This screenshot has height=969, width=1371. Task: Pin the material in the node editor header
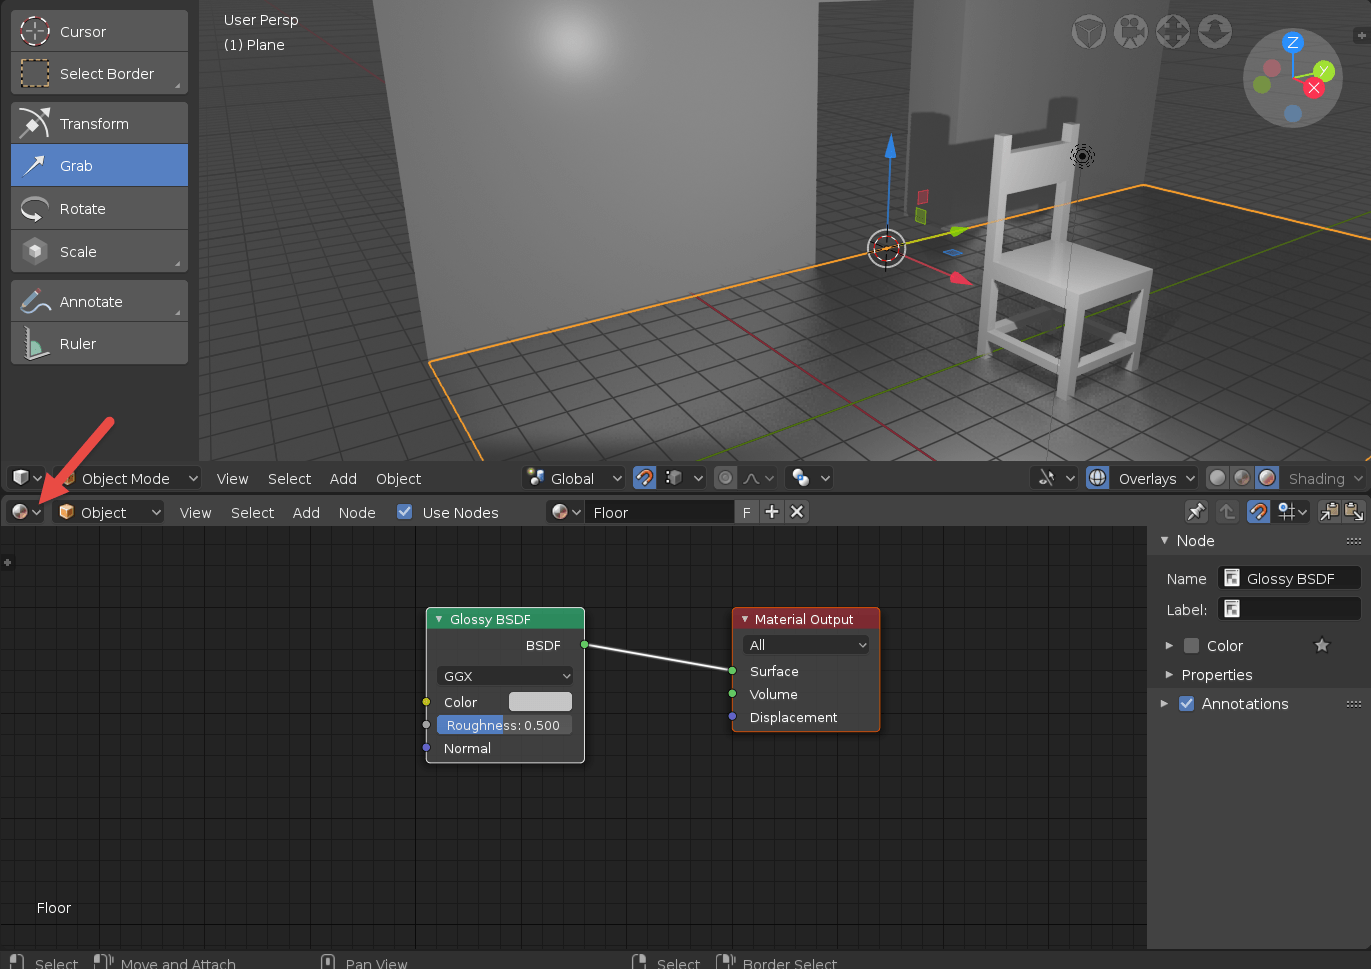tap(1196, 511)
